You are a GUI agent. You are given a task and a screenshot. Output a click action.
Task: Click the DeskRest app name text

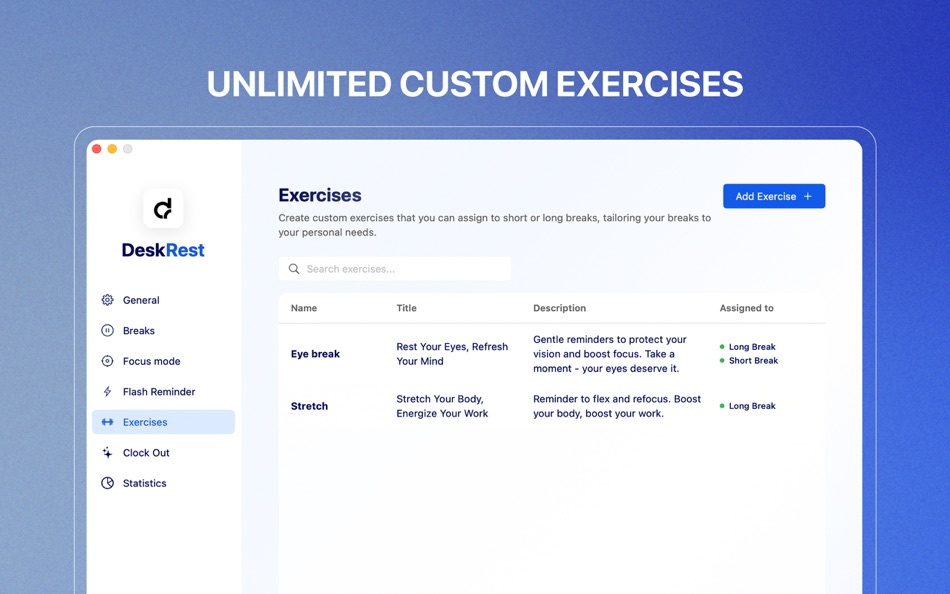pyautogui.click(x=163, y=250)
